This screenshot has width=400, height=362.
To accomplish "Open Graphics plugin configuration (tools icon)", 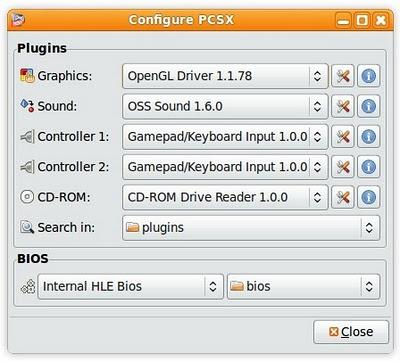I will [343, 76].
